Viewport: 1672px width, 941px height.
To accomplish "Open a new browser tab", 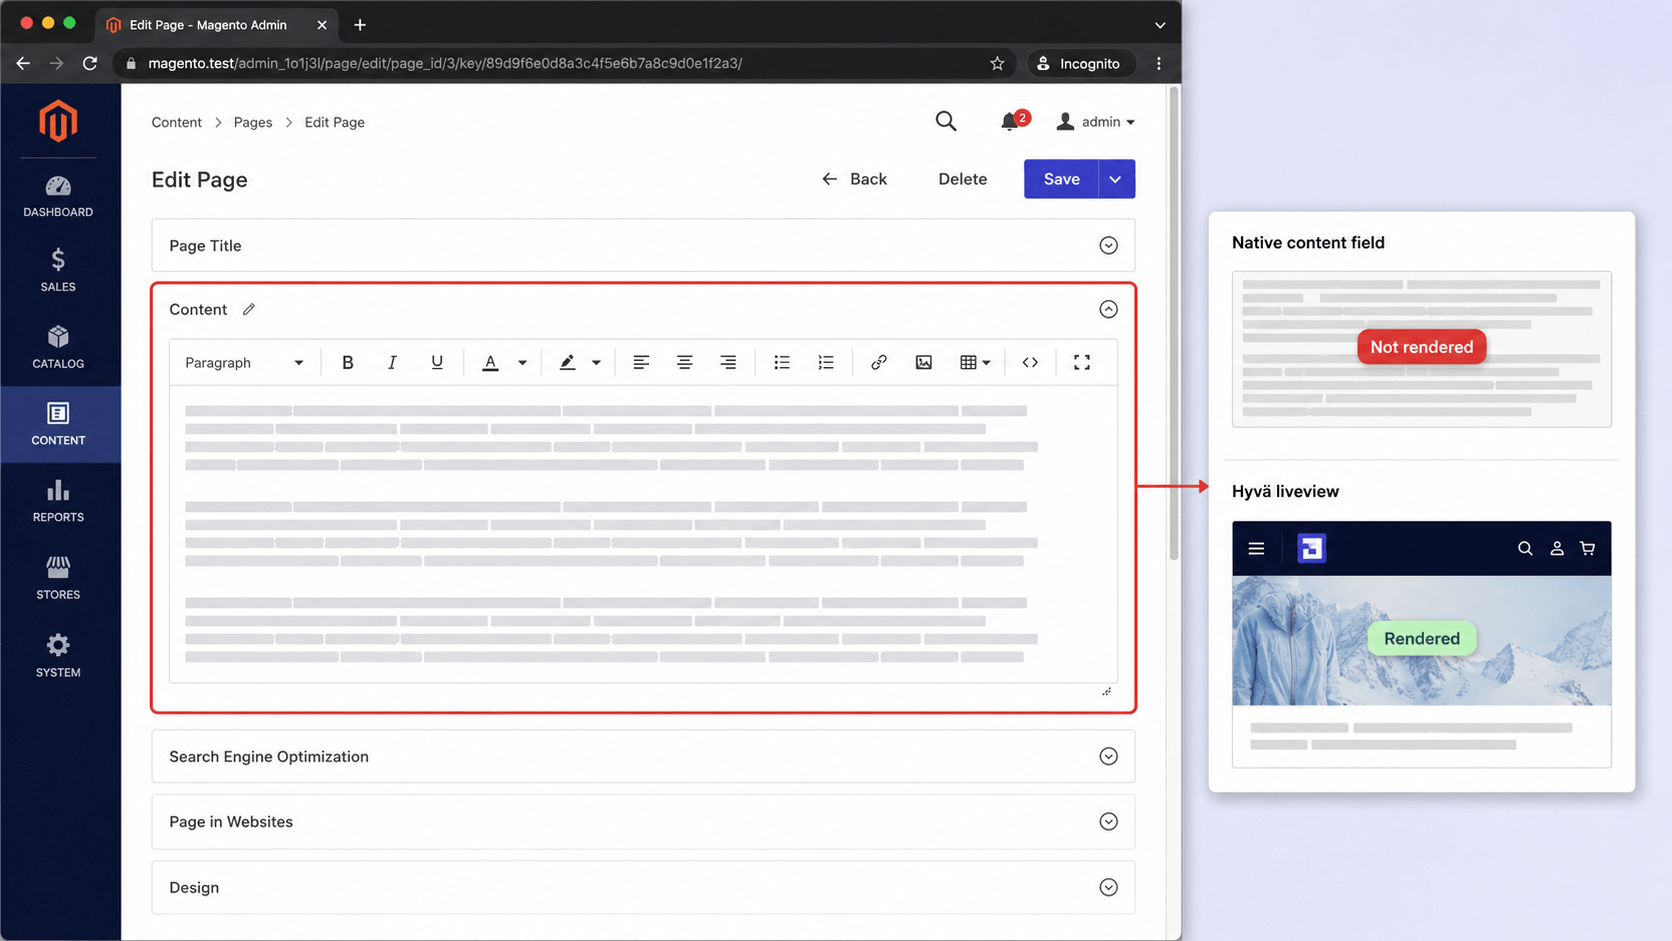I will coord(360,24).
